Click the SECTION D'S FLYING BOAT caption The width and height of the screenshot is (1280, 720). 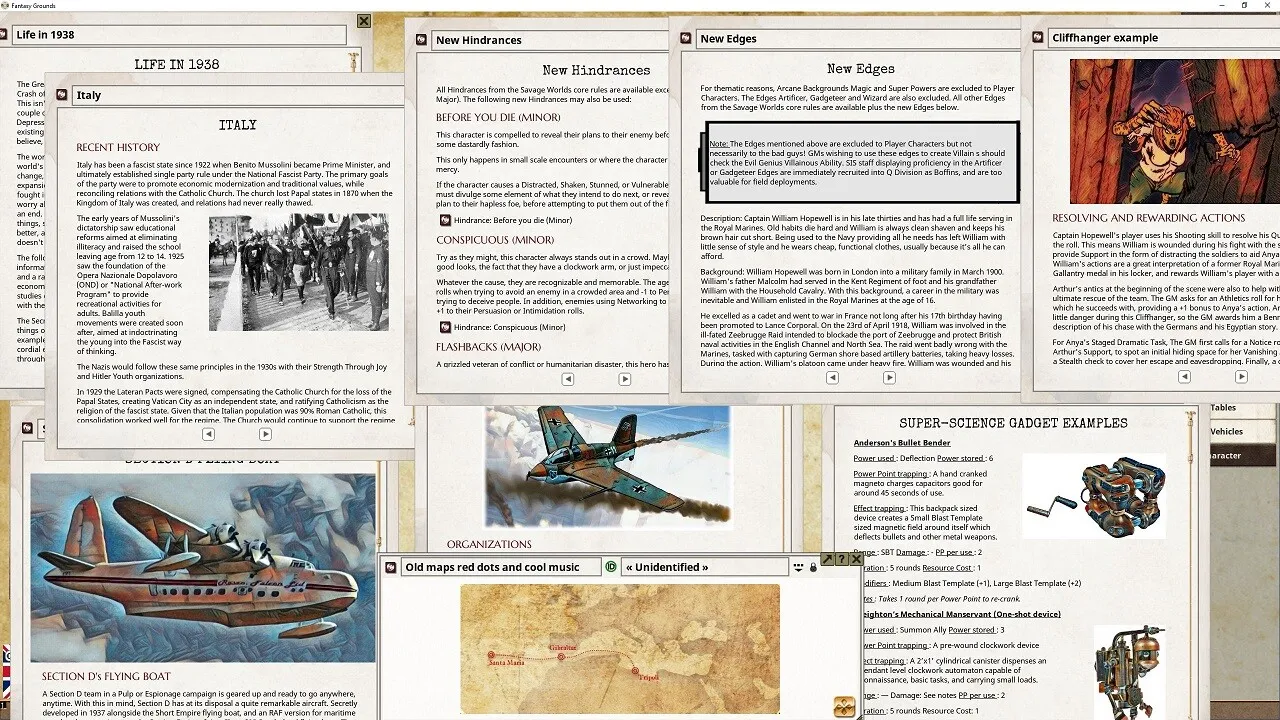click(x=106, y=677)
